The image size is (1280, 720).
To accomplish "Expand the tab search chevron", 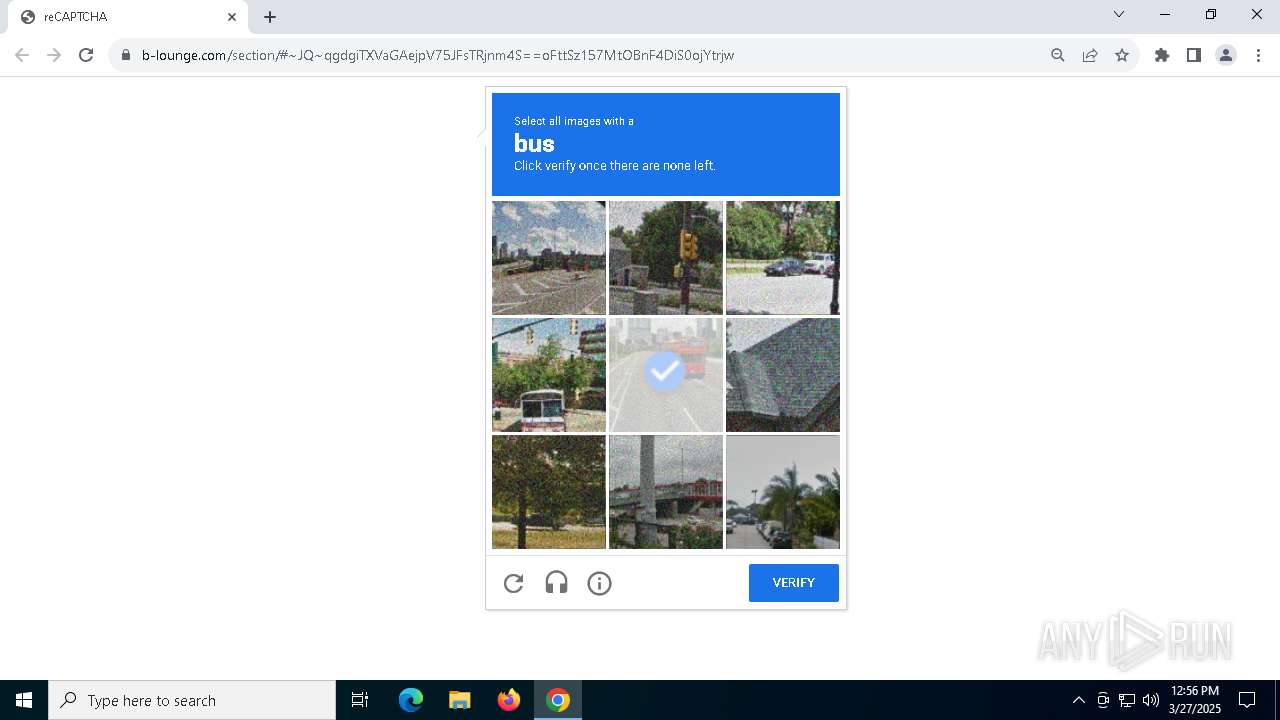I will coord(1119,14).
